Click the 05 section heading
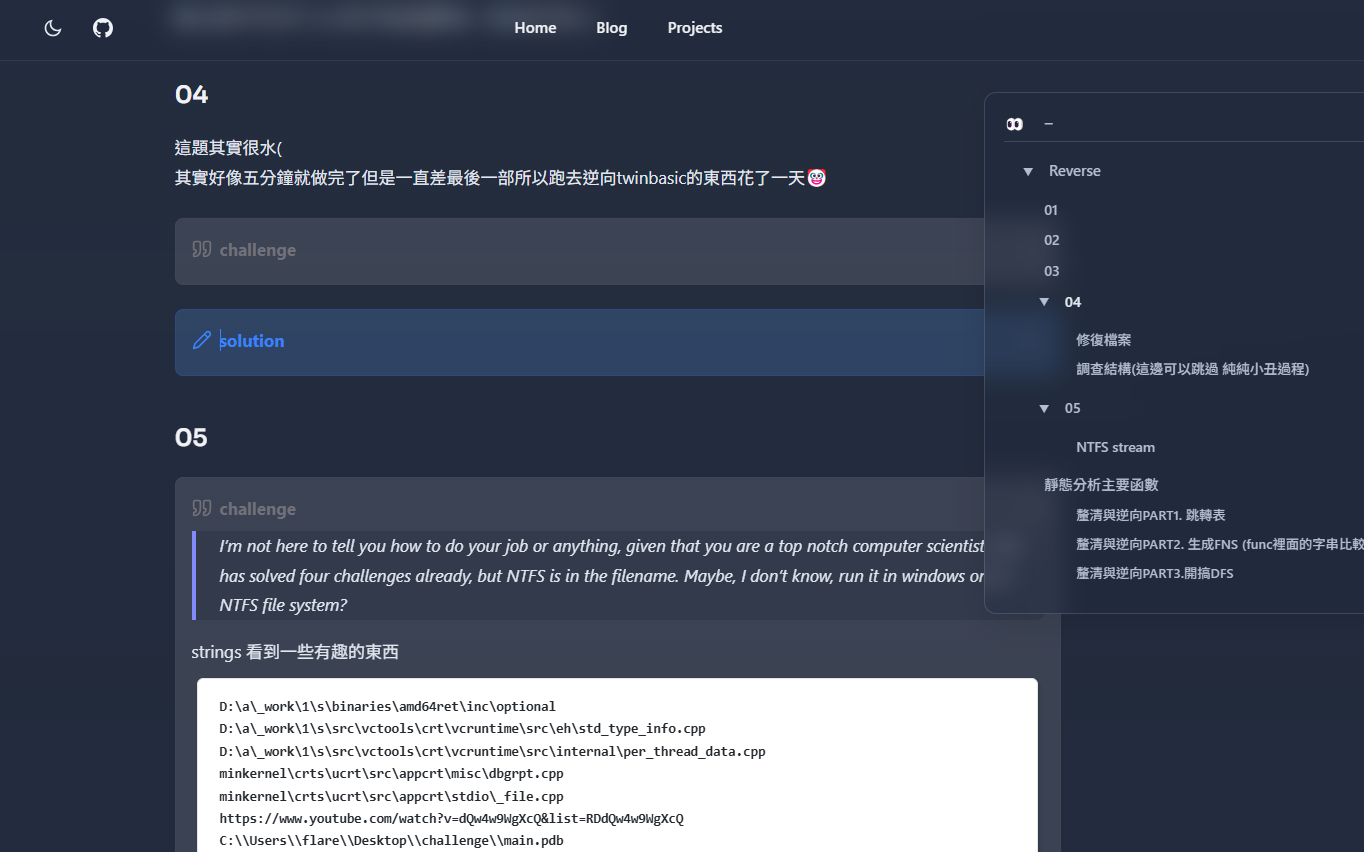This screenshot has height=852, width=1364. (x=191, y=437)
